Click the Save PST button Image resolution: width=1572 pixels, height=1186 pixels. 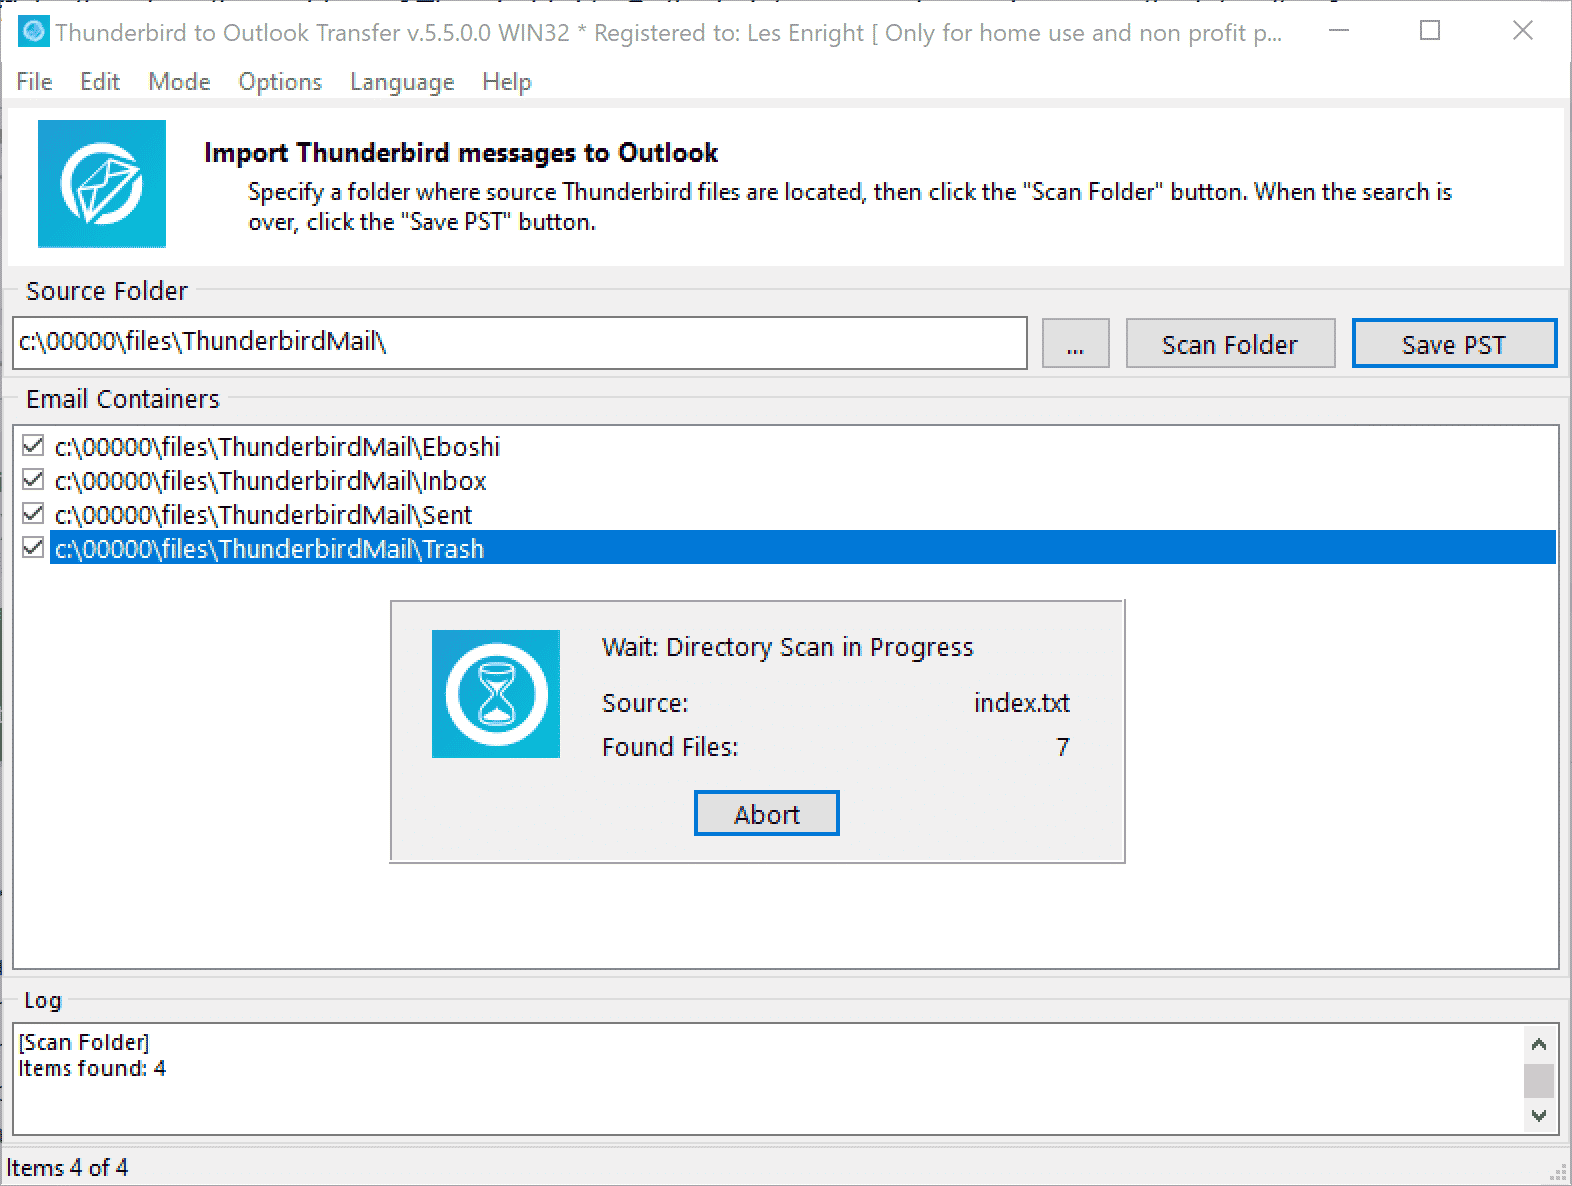point(1454,344)
